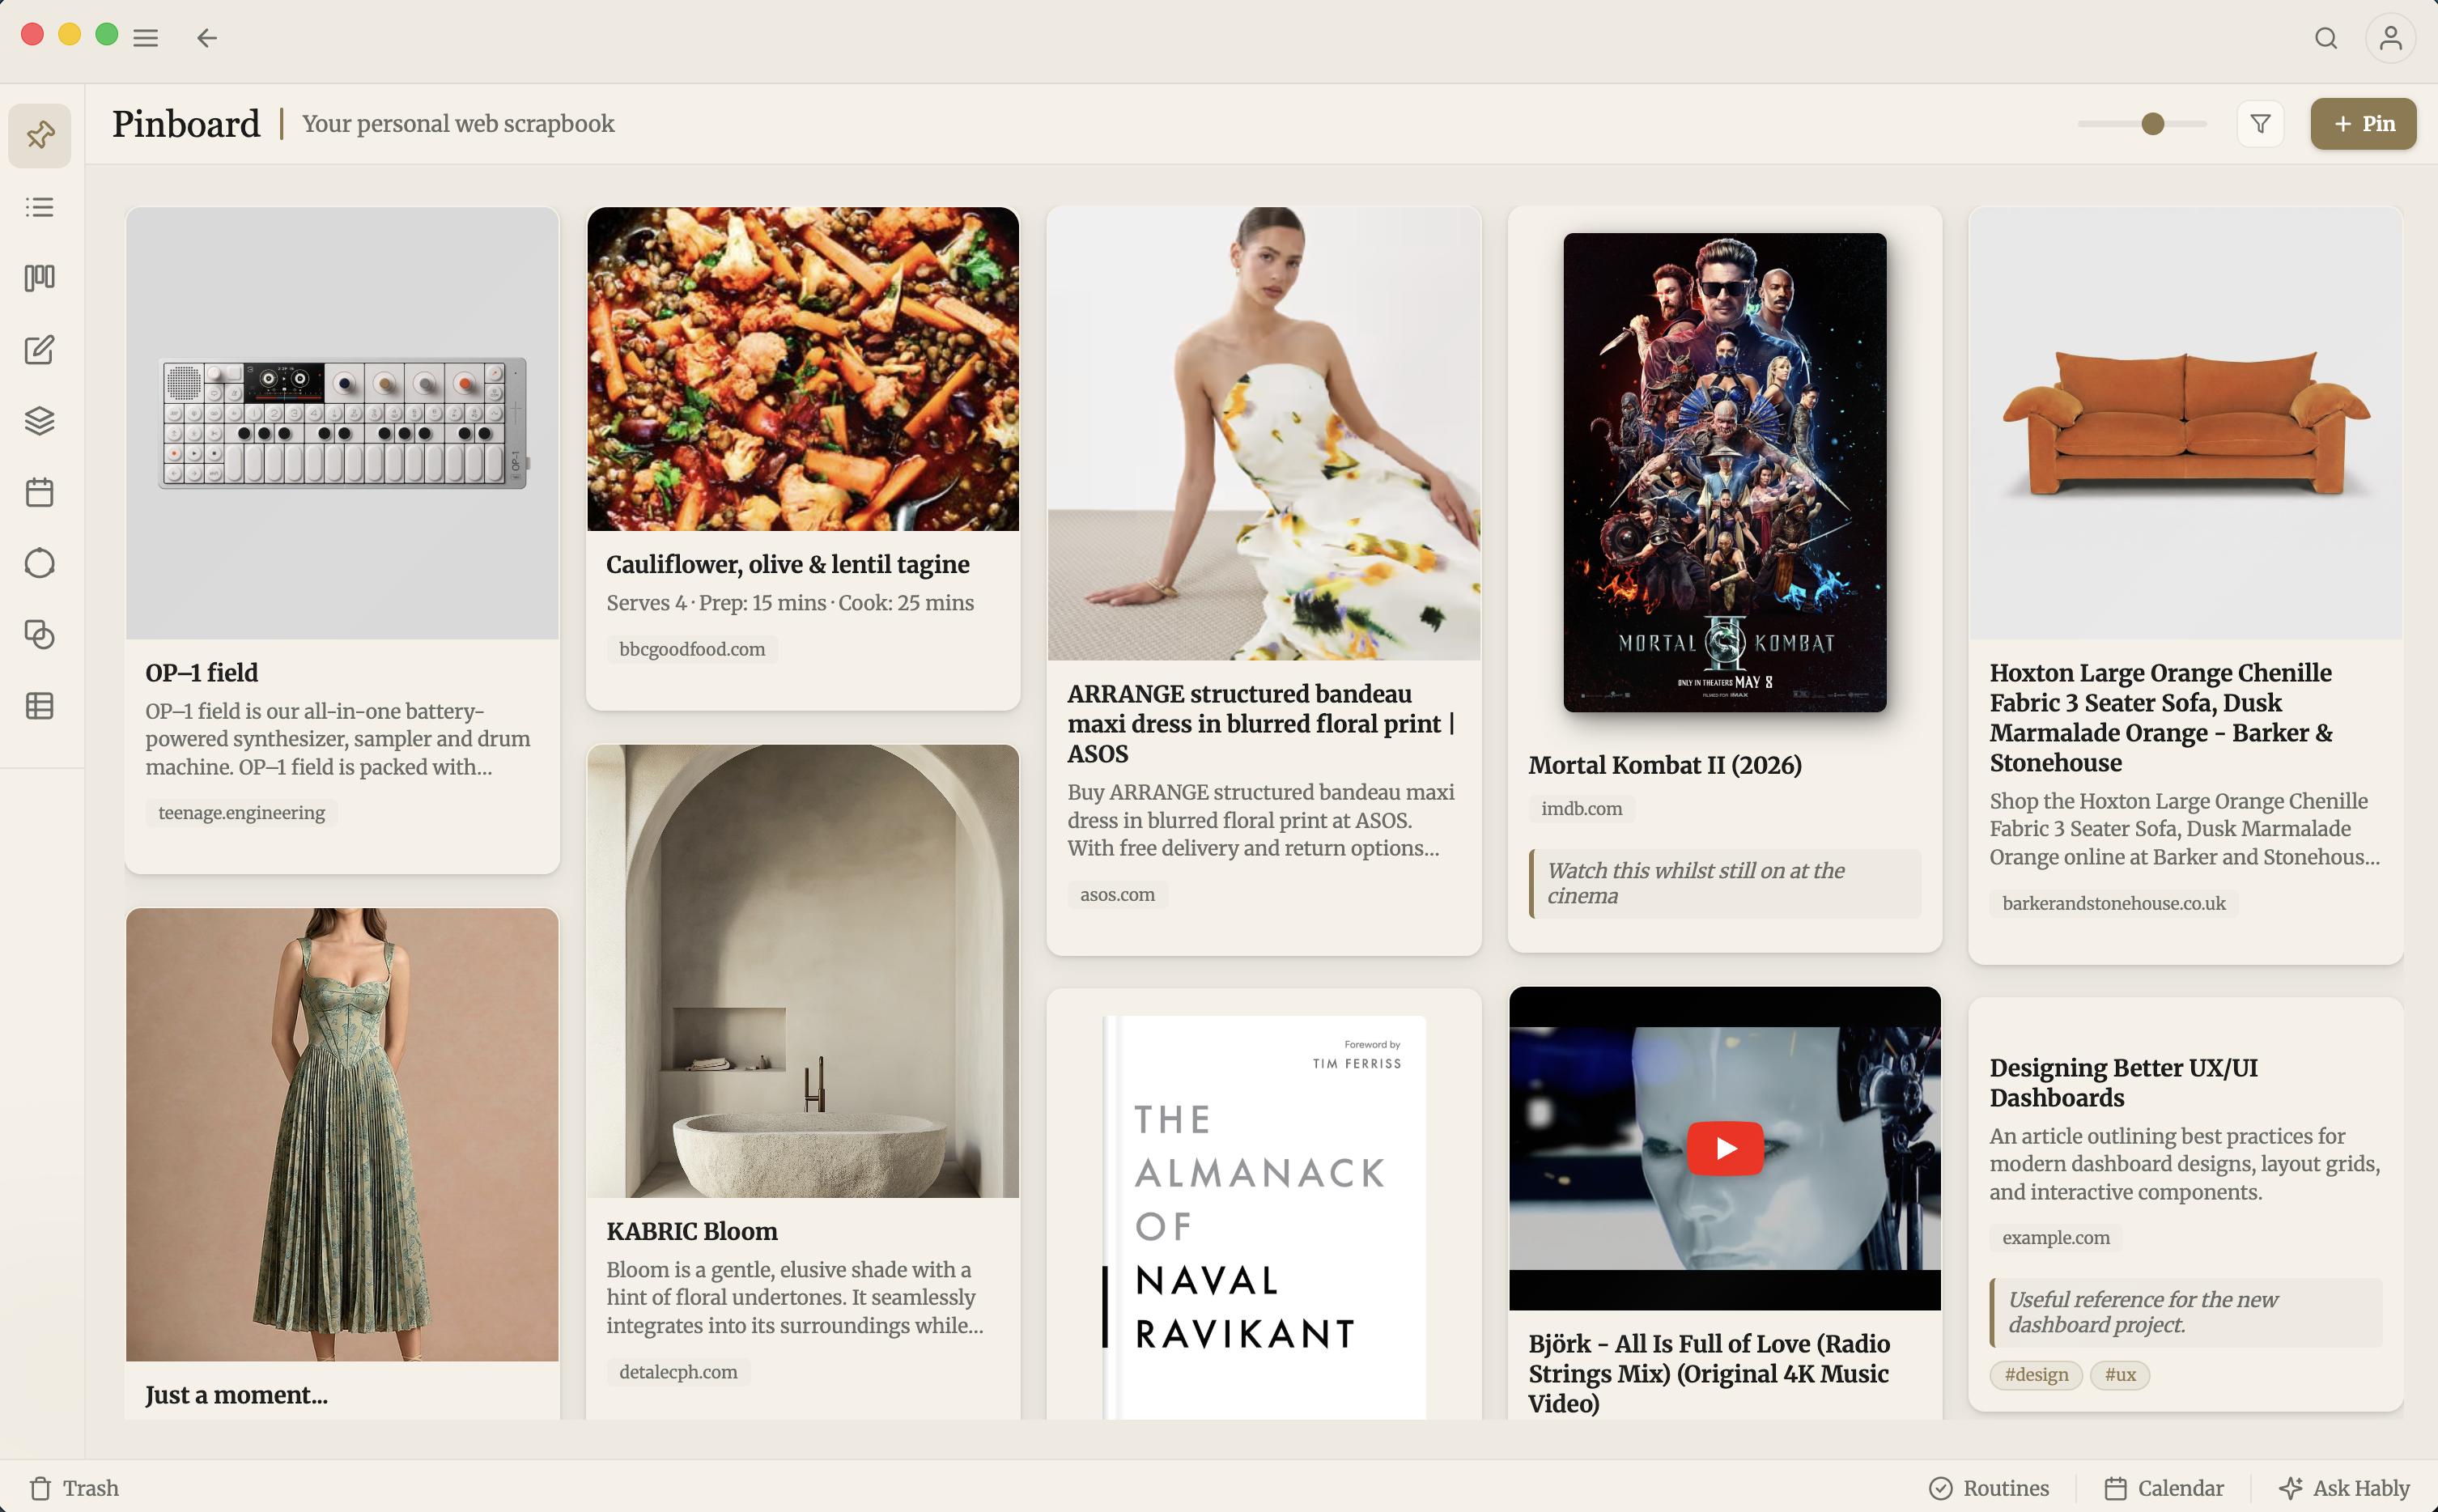Image resolution: width=2438 pixels, height=1512 pixels.
Task: Open the cauliflower tagine photo
Action: pos(803,369)
